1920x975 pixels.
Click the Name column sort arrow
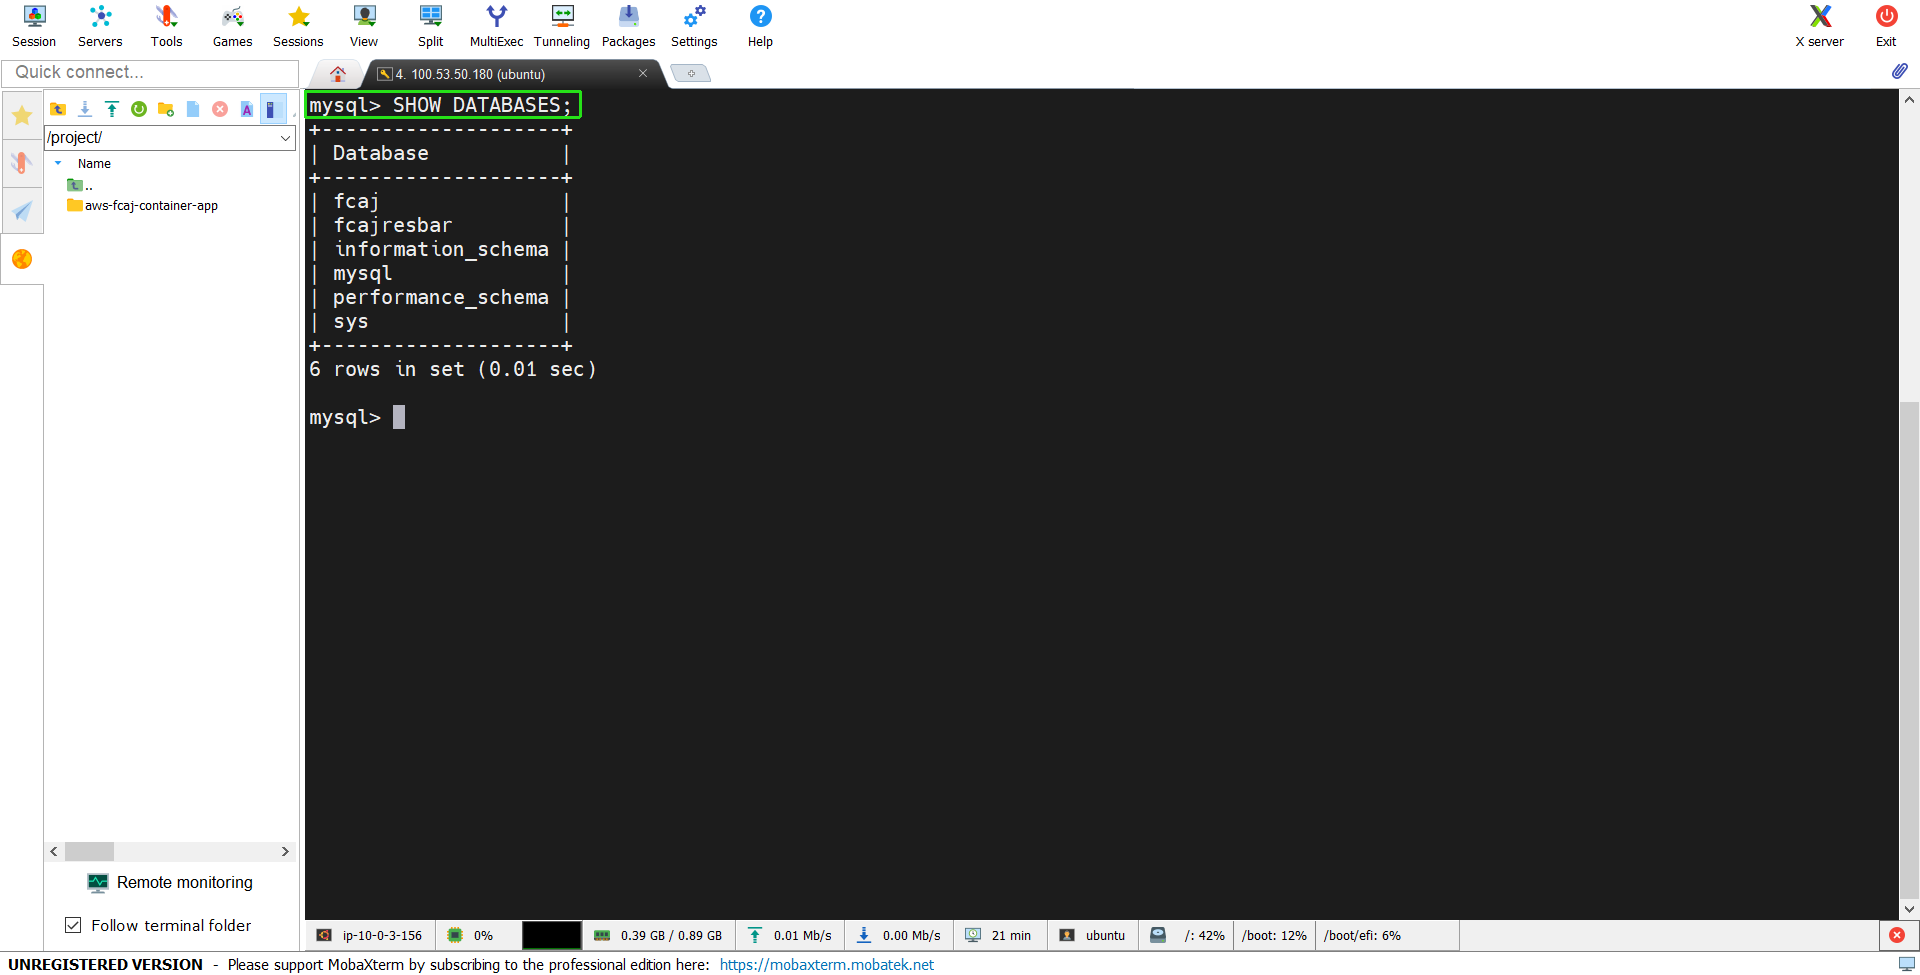(x=58, y=163)
